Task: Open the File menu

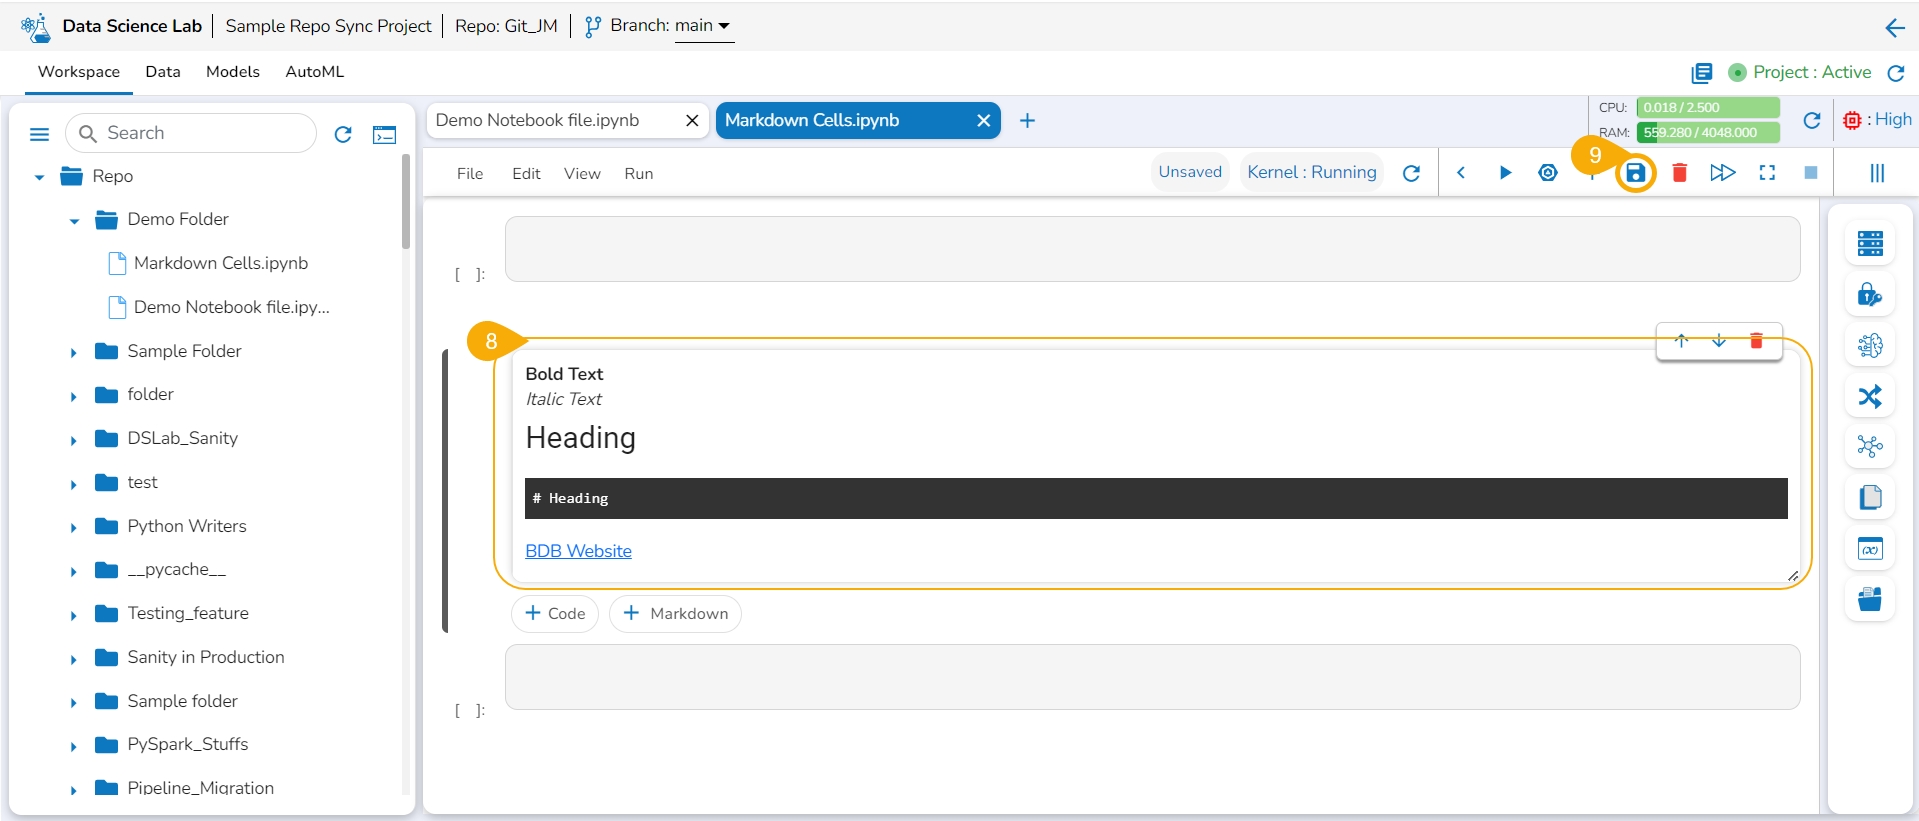Action: pyautogui.click(x=470, y=174)
